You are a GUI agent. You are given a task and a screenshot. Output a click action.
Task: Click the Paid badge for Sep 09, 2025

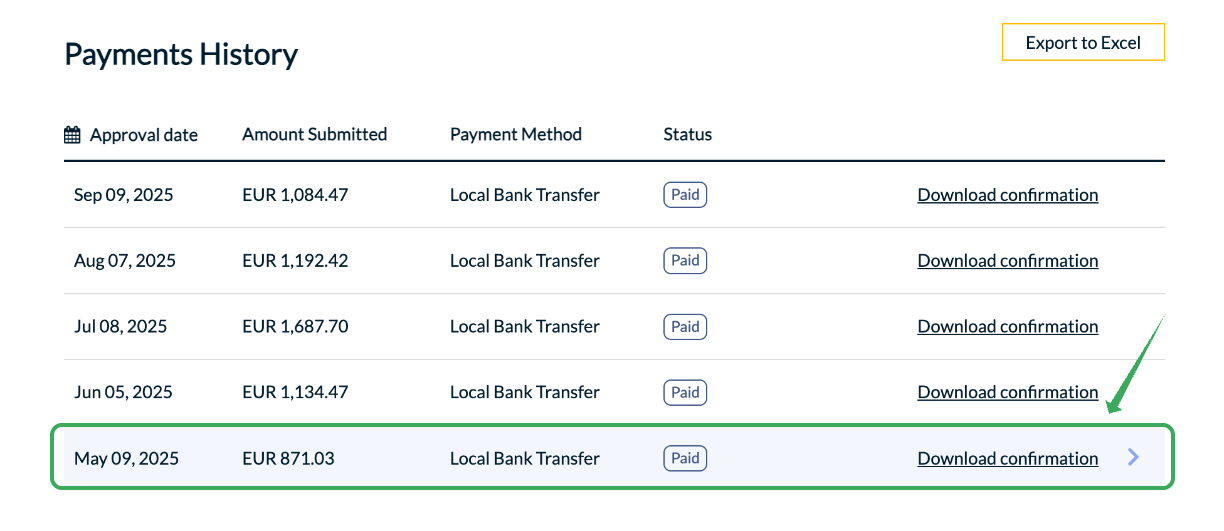pyautogui.click(x=685, y=195)
